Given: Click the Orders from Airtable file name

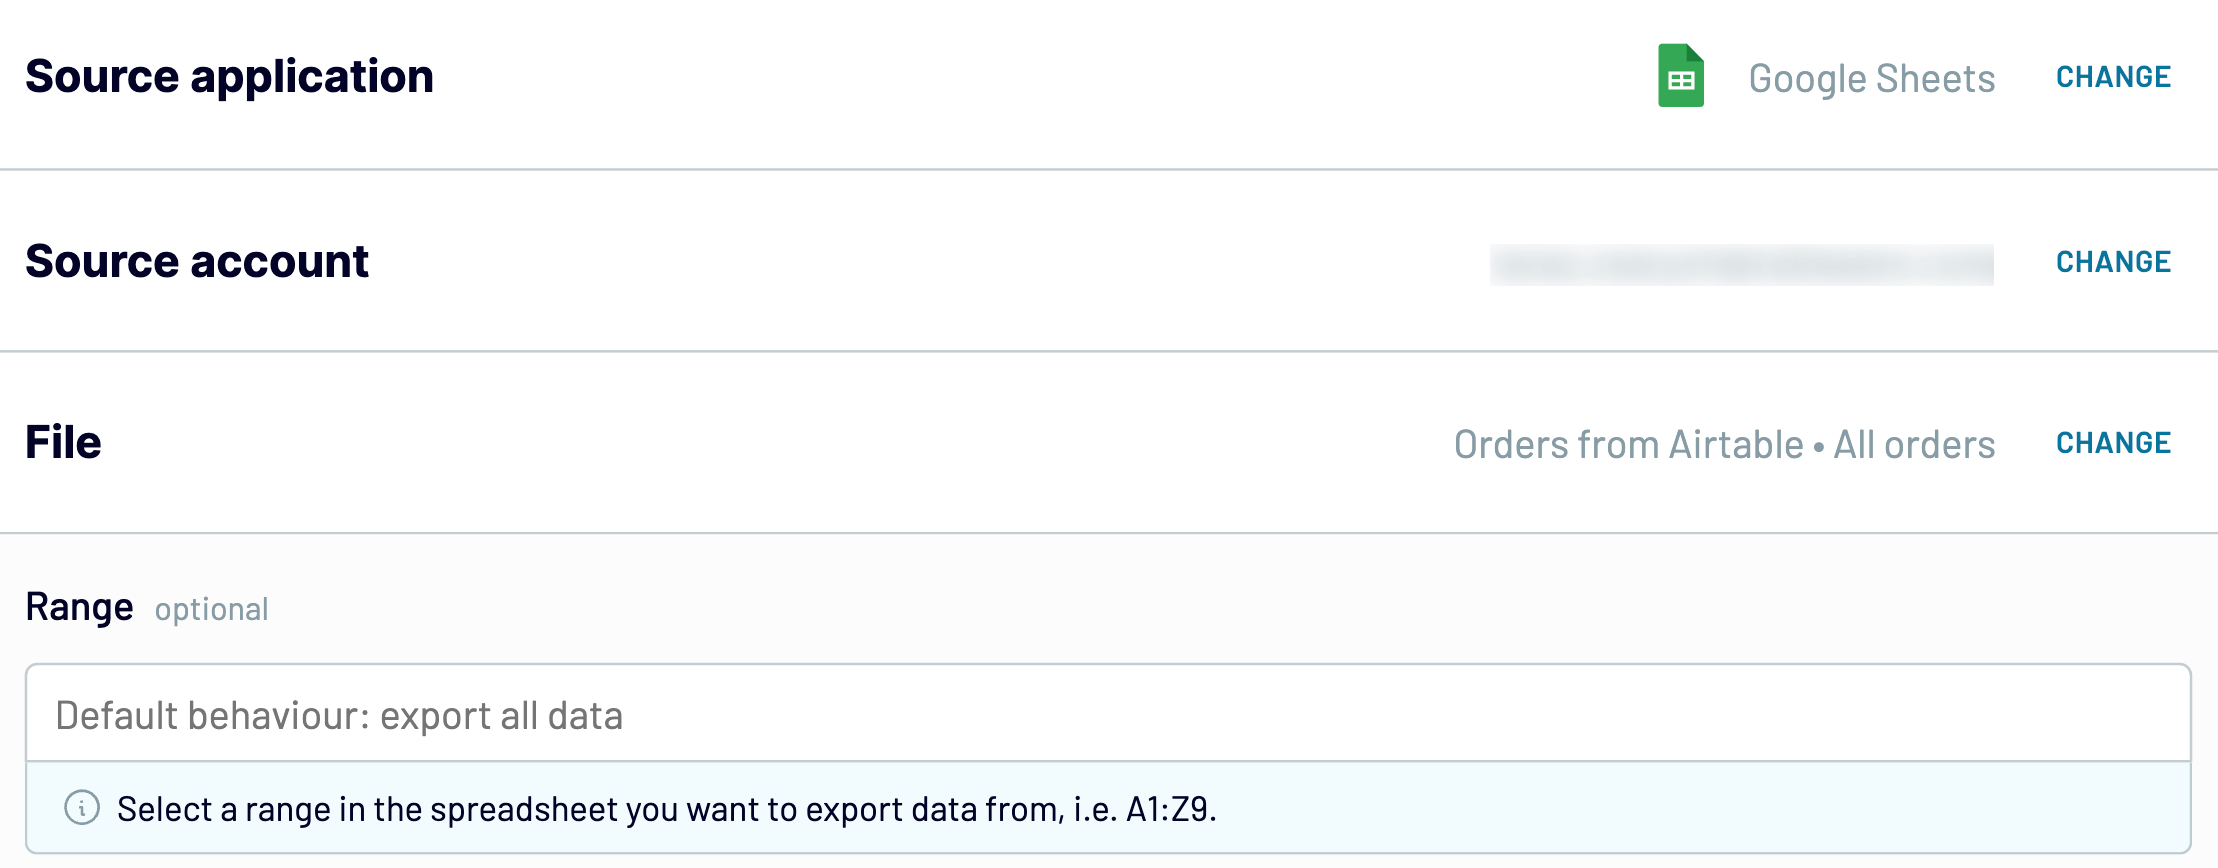Looking at the screenshot, I should pos(1628,445).
